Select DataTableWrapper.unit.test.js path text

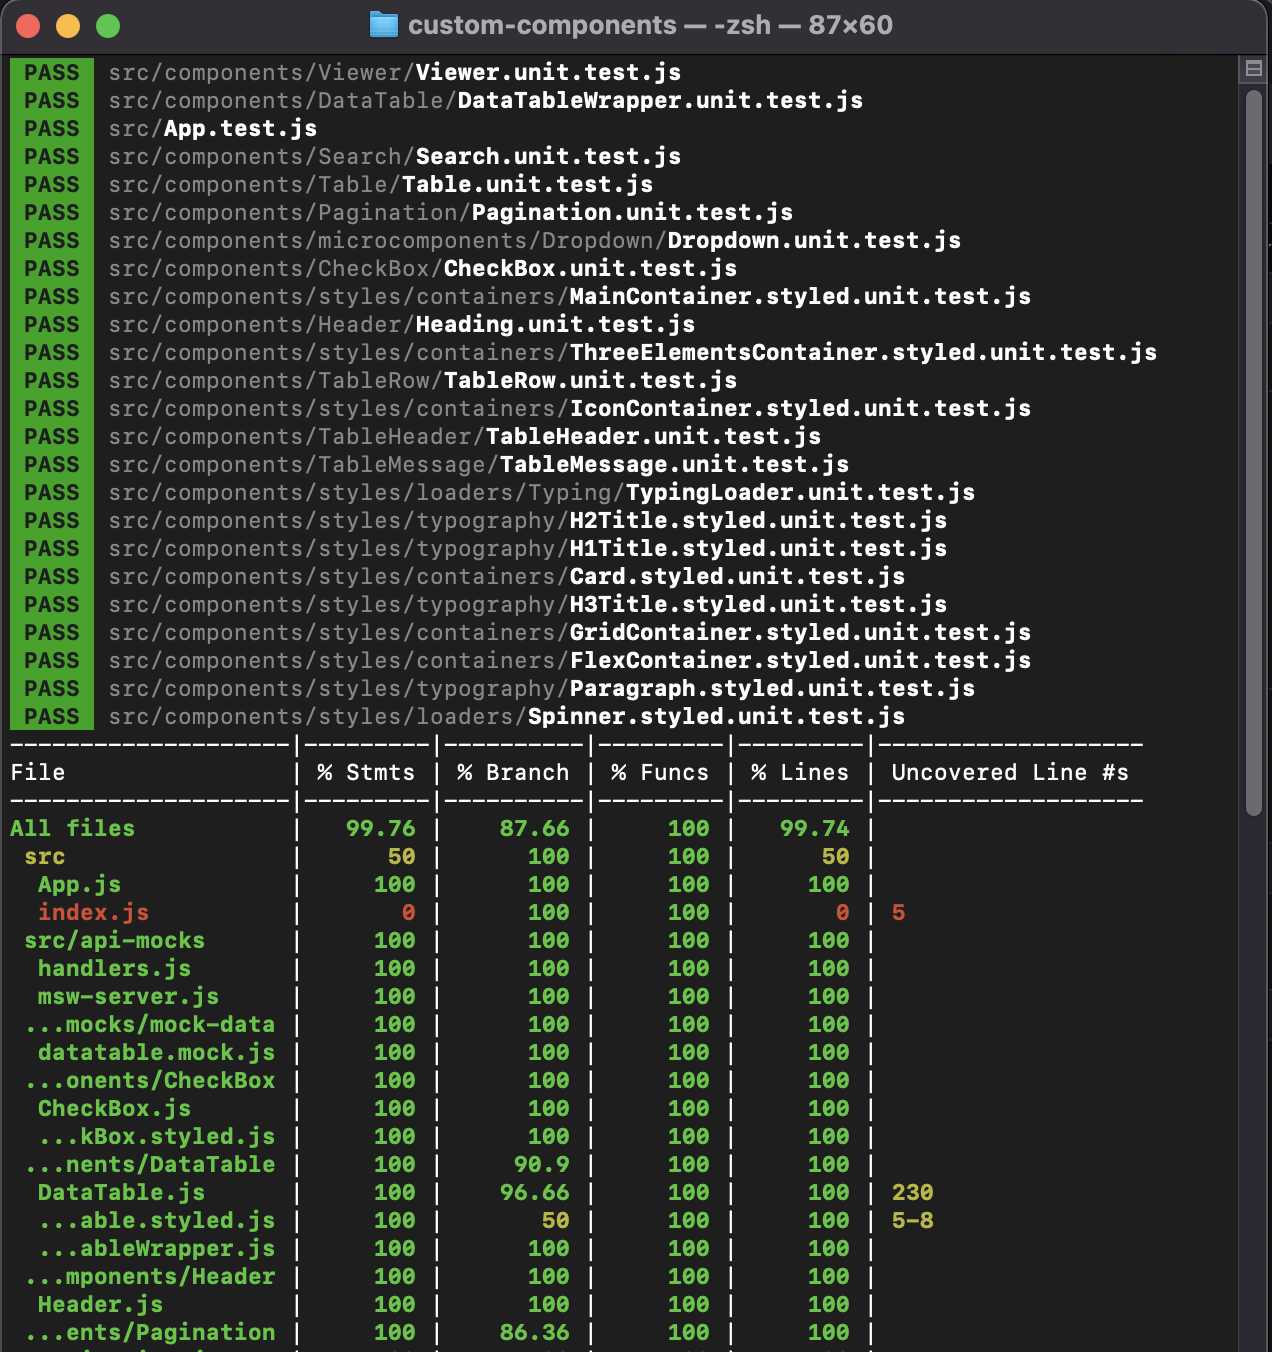pos(486,101)
